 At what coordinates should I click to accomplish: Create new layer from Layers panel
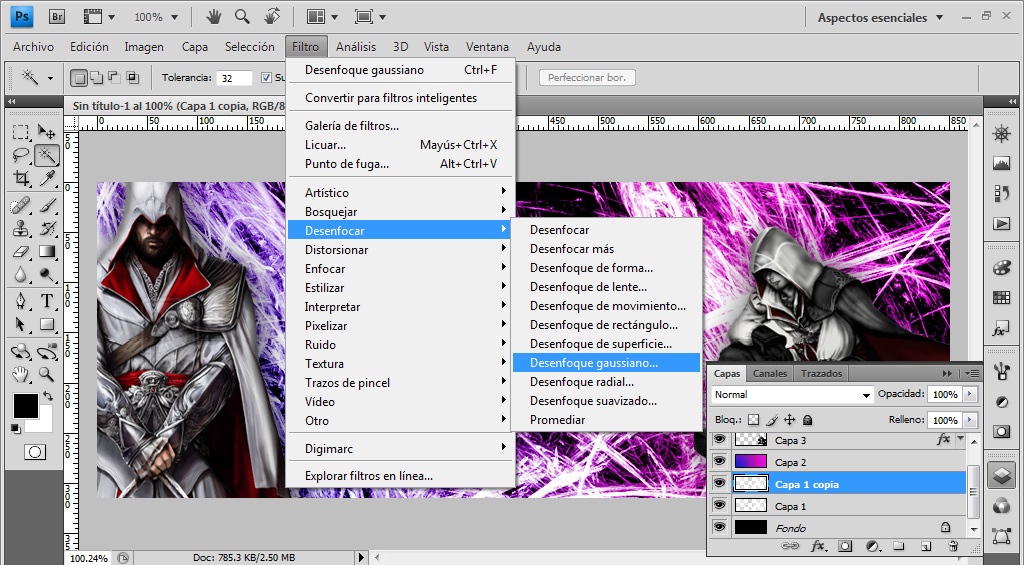coord(926,545)
